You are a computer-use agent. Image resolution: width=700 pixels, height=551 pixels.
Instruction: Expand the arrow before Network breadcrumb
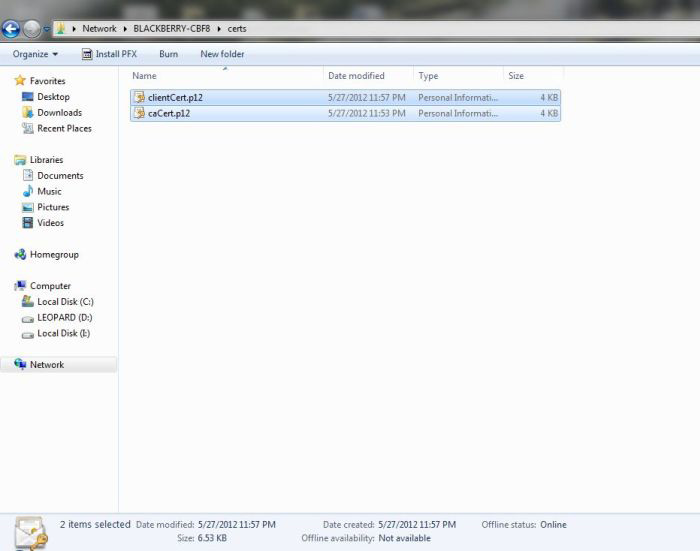pos(74,29)
